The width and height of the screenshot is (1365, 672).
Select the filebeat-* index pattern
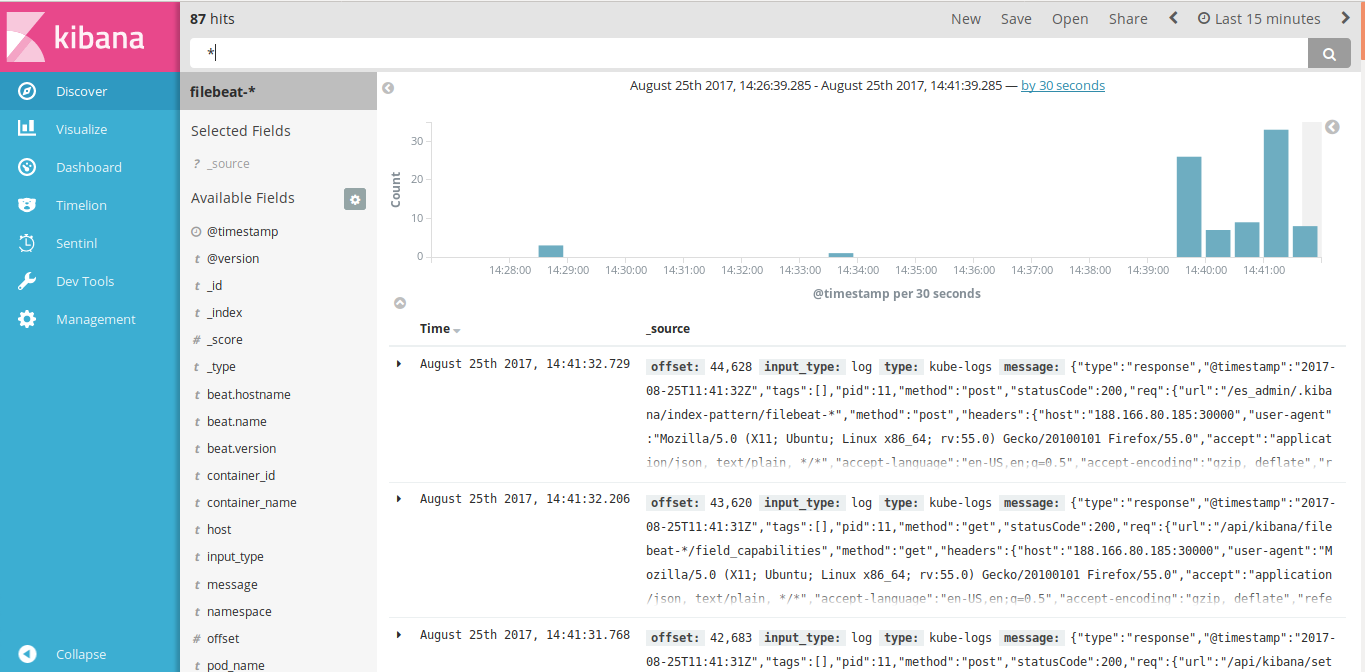pos(278,91)
